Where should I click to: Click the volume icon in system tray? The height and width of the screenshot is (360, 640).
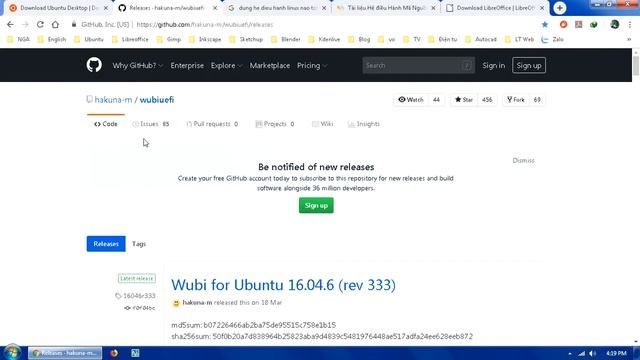(x=593, y=353)
